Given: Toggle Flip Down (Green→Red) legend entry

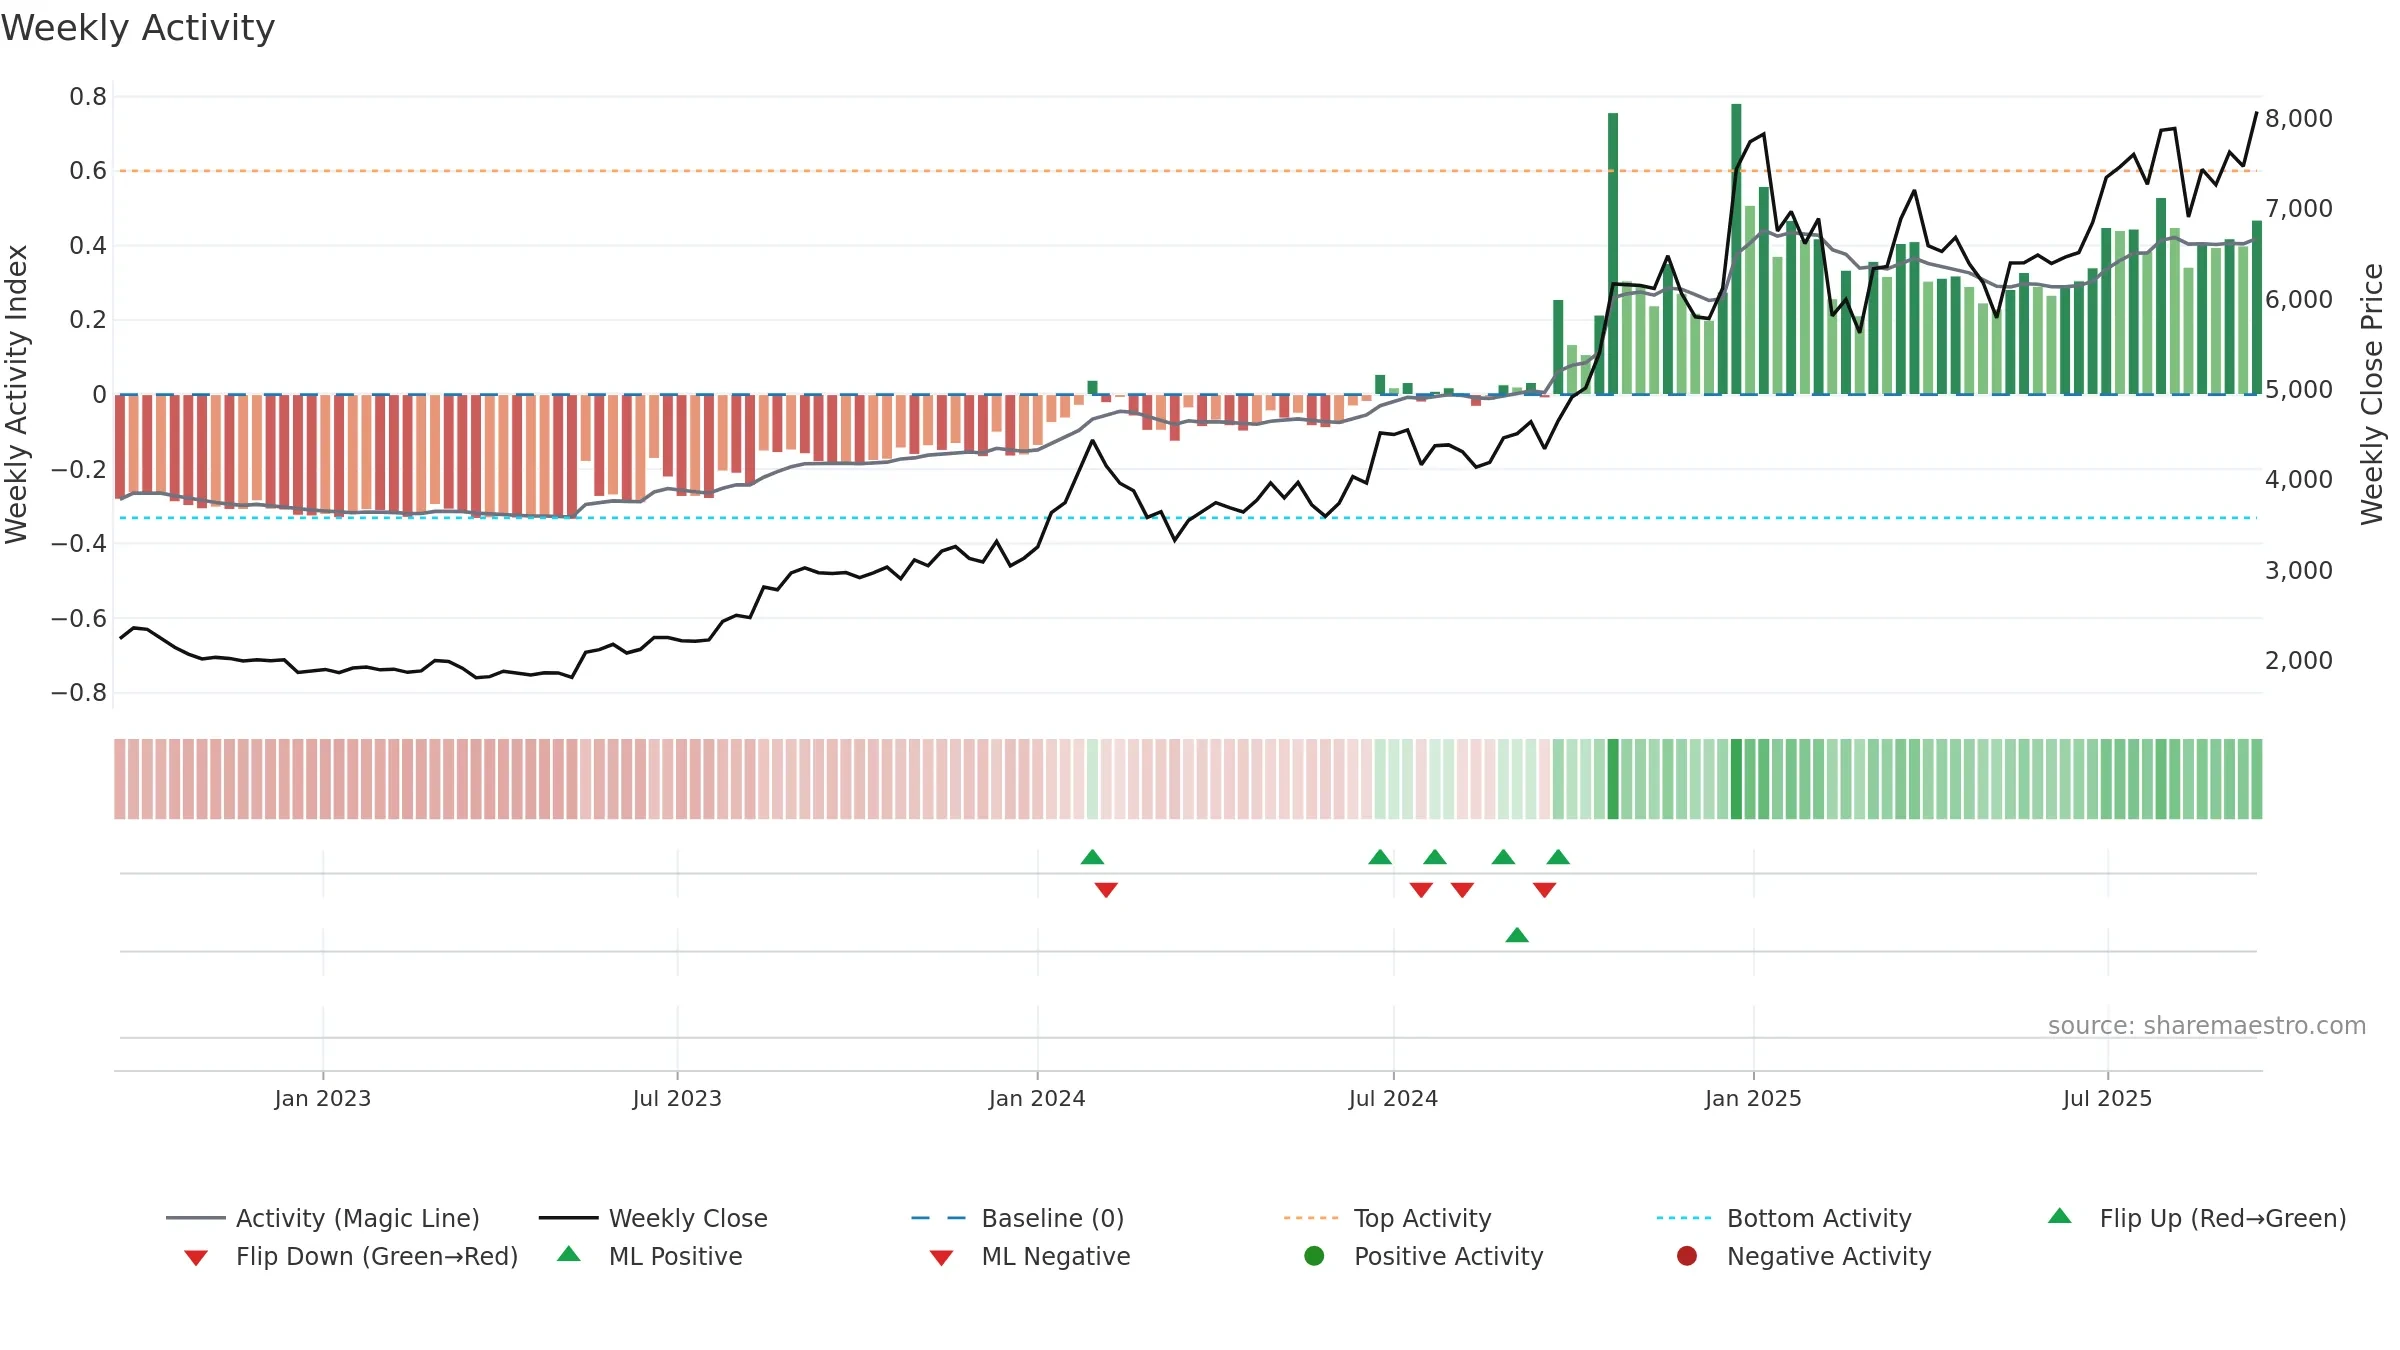Looking at the screenshot, I should click(x=350, y=1256).
